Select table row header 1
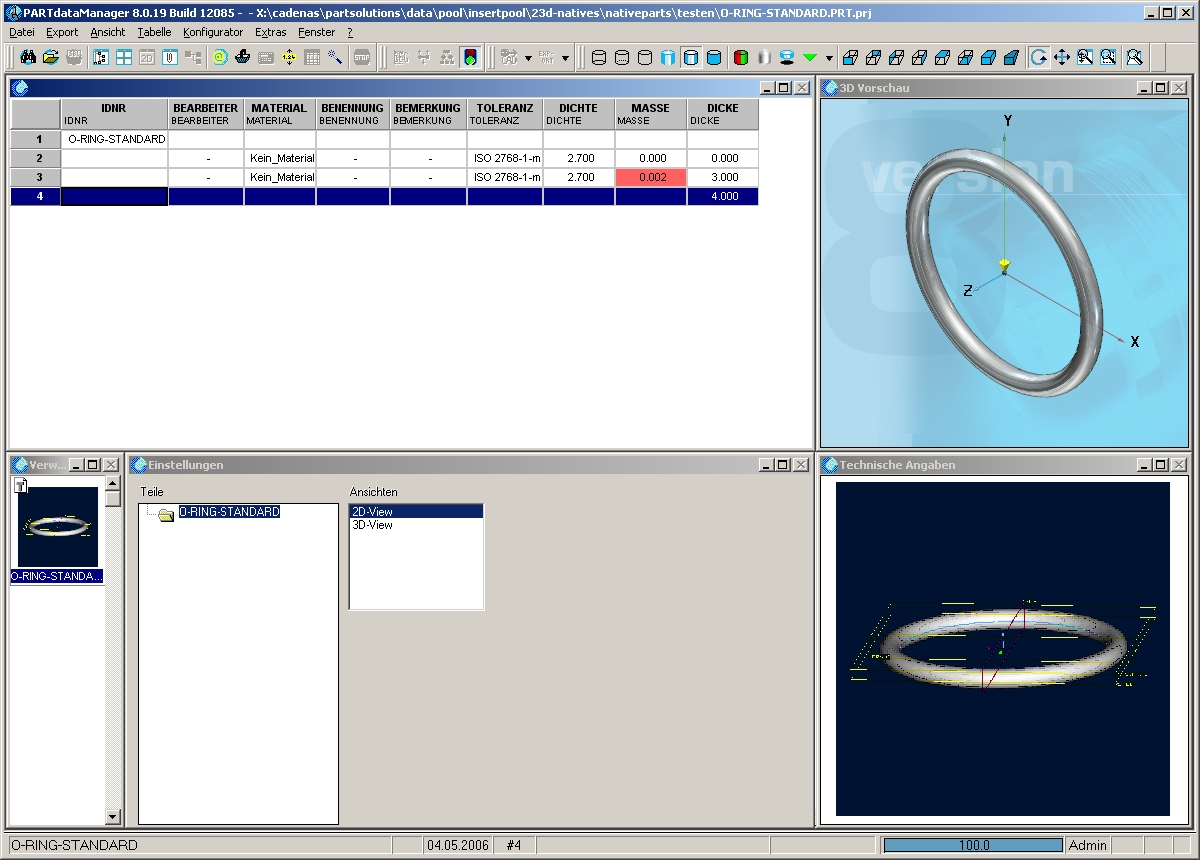 (x=36, y=139)
